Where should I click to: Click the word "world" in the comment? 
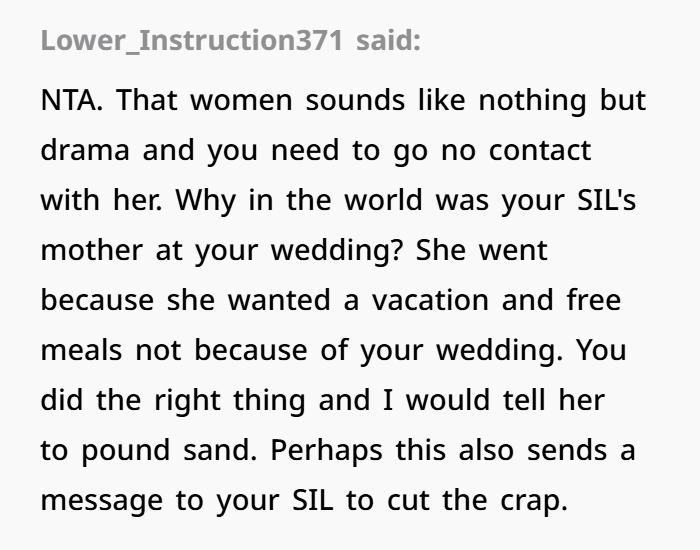383,200
